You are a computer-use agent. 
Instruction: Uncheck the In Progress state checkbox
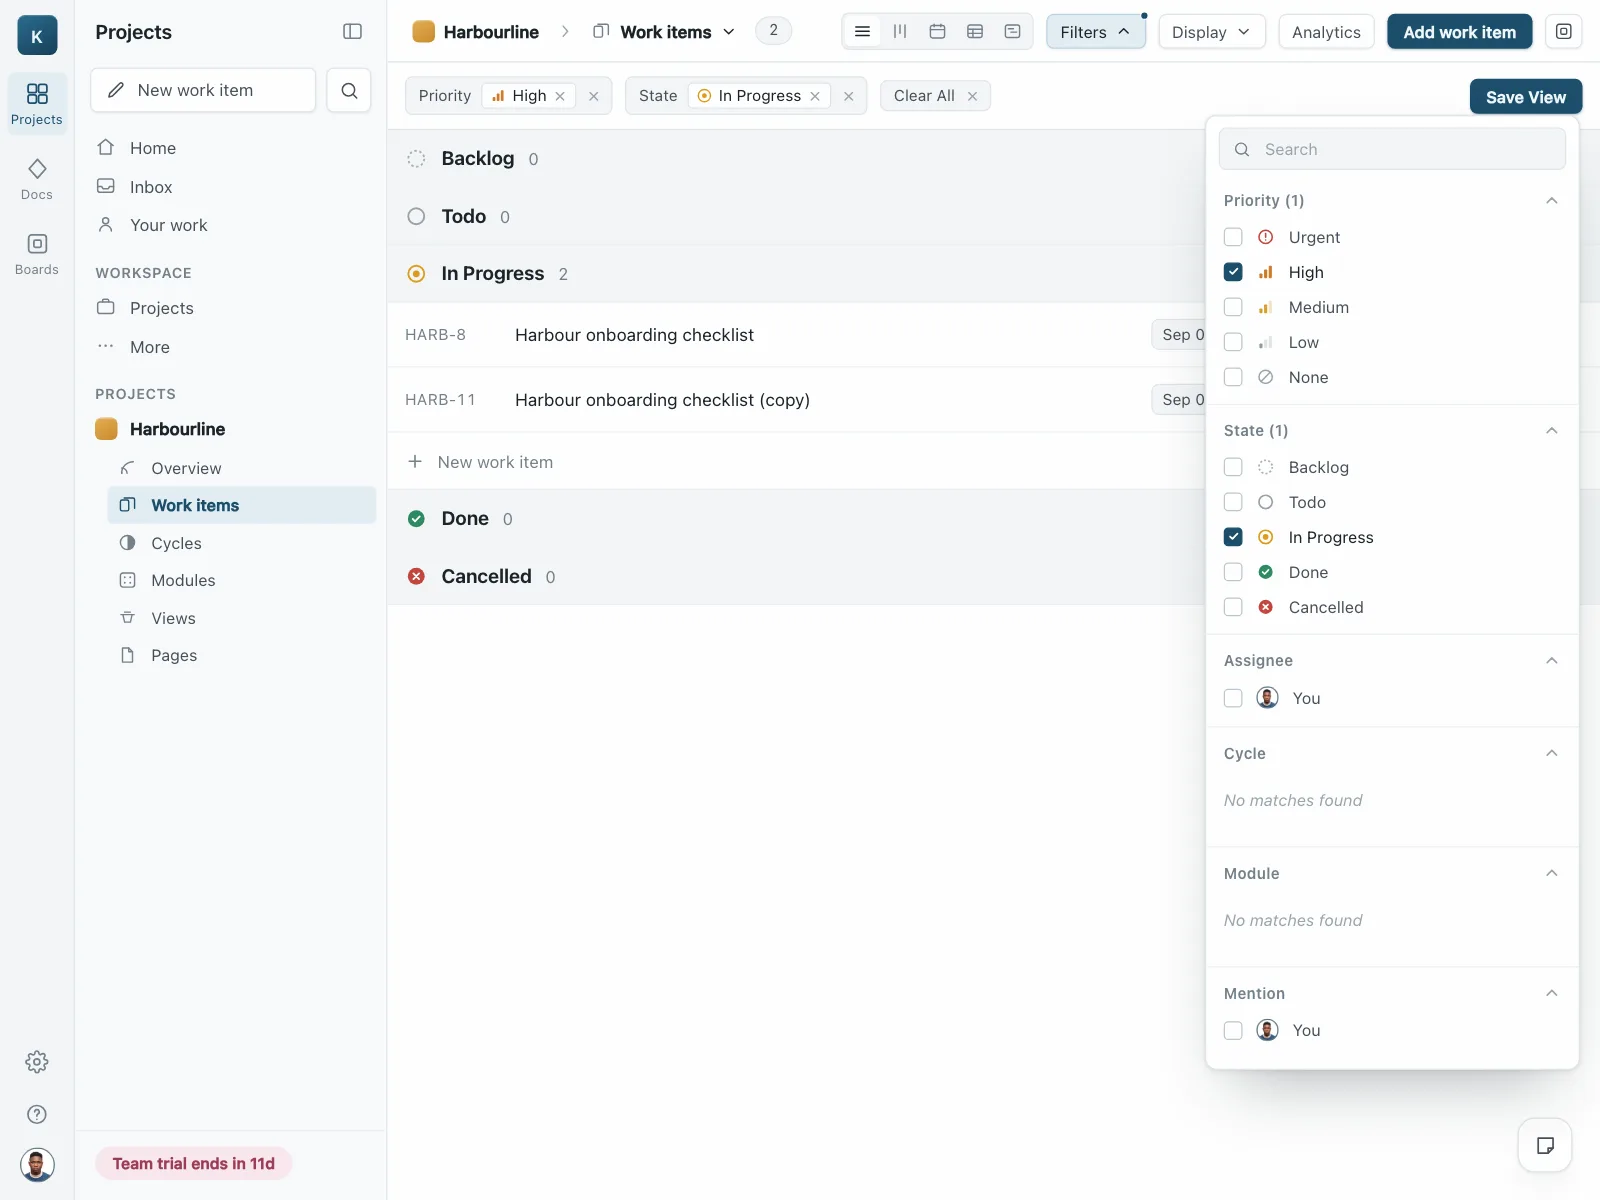click(x=1233, y=537)
